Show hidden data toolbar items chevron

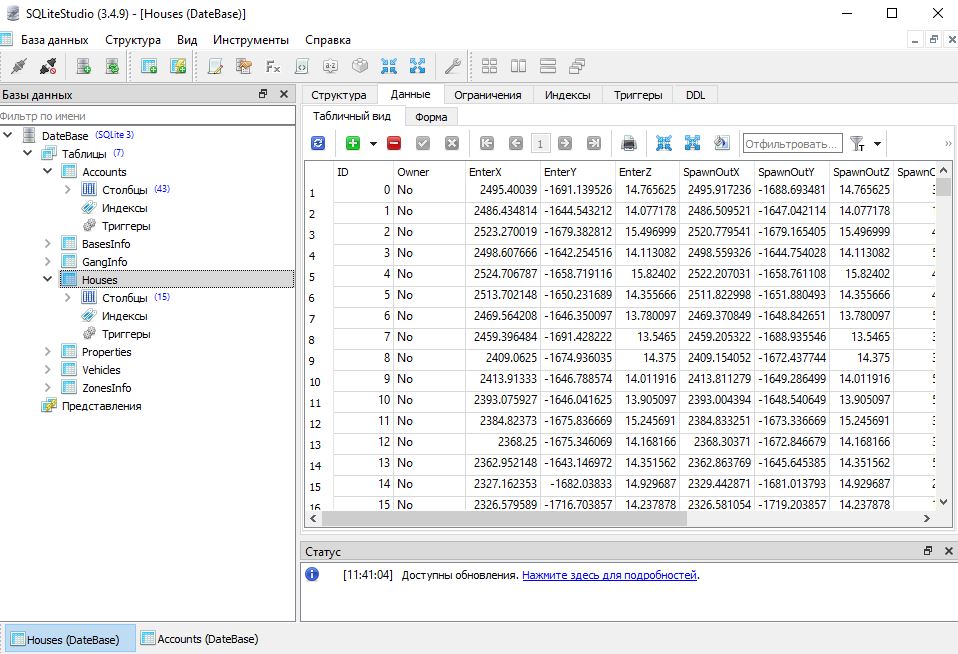click(948, 144)
